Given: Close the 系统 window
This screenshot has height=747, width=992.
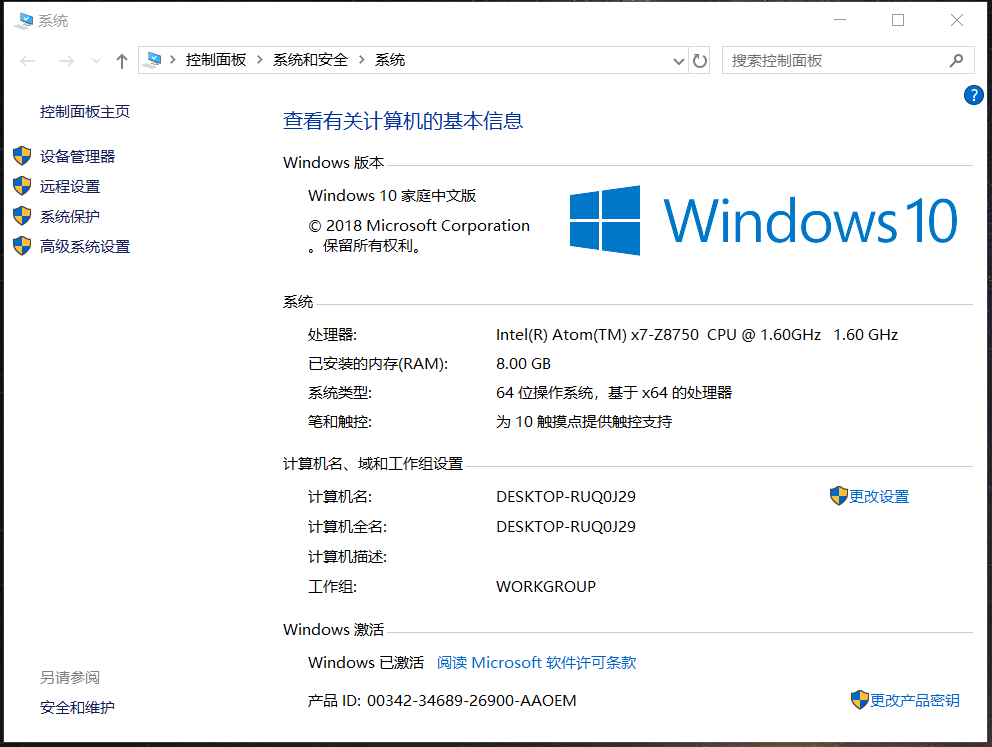Looking at the screenshot, I should coord(957,20).
